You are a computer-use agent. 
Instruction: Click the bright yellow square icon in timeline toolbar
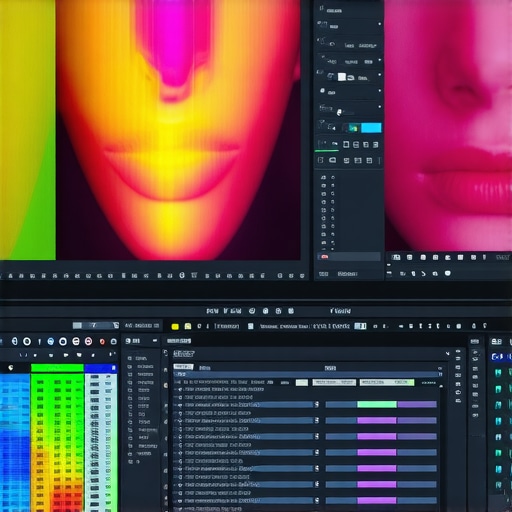[x=175, y=326]
